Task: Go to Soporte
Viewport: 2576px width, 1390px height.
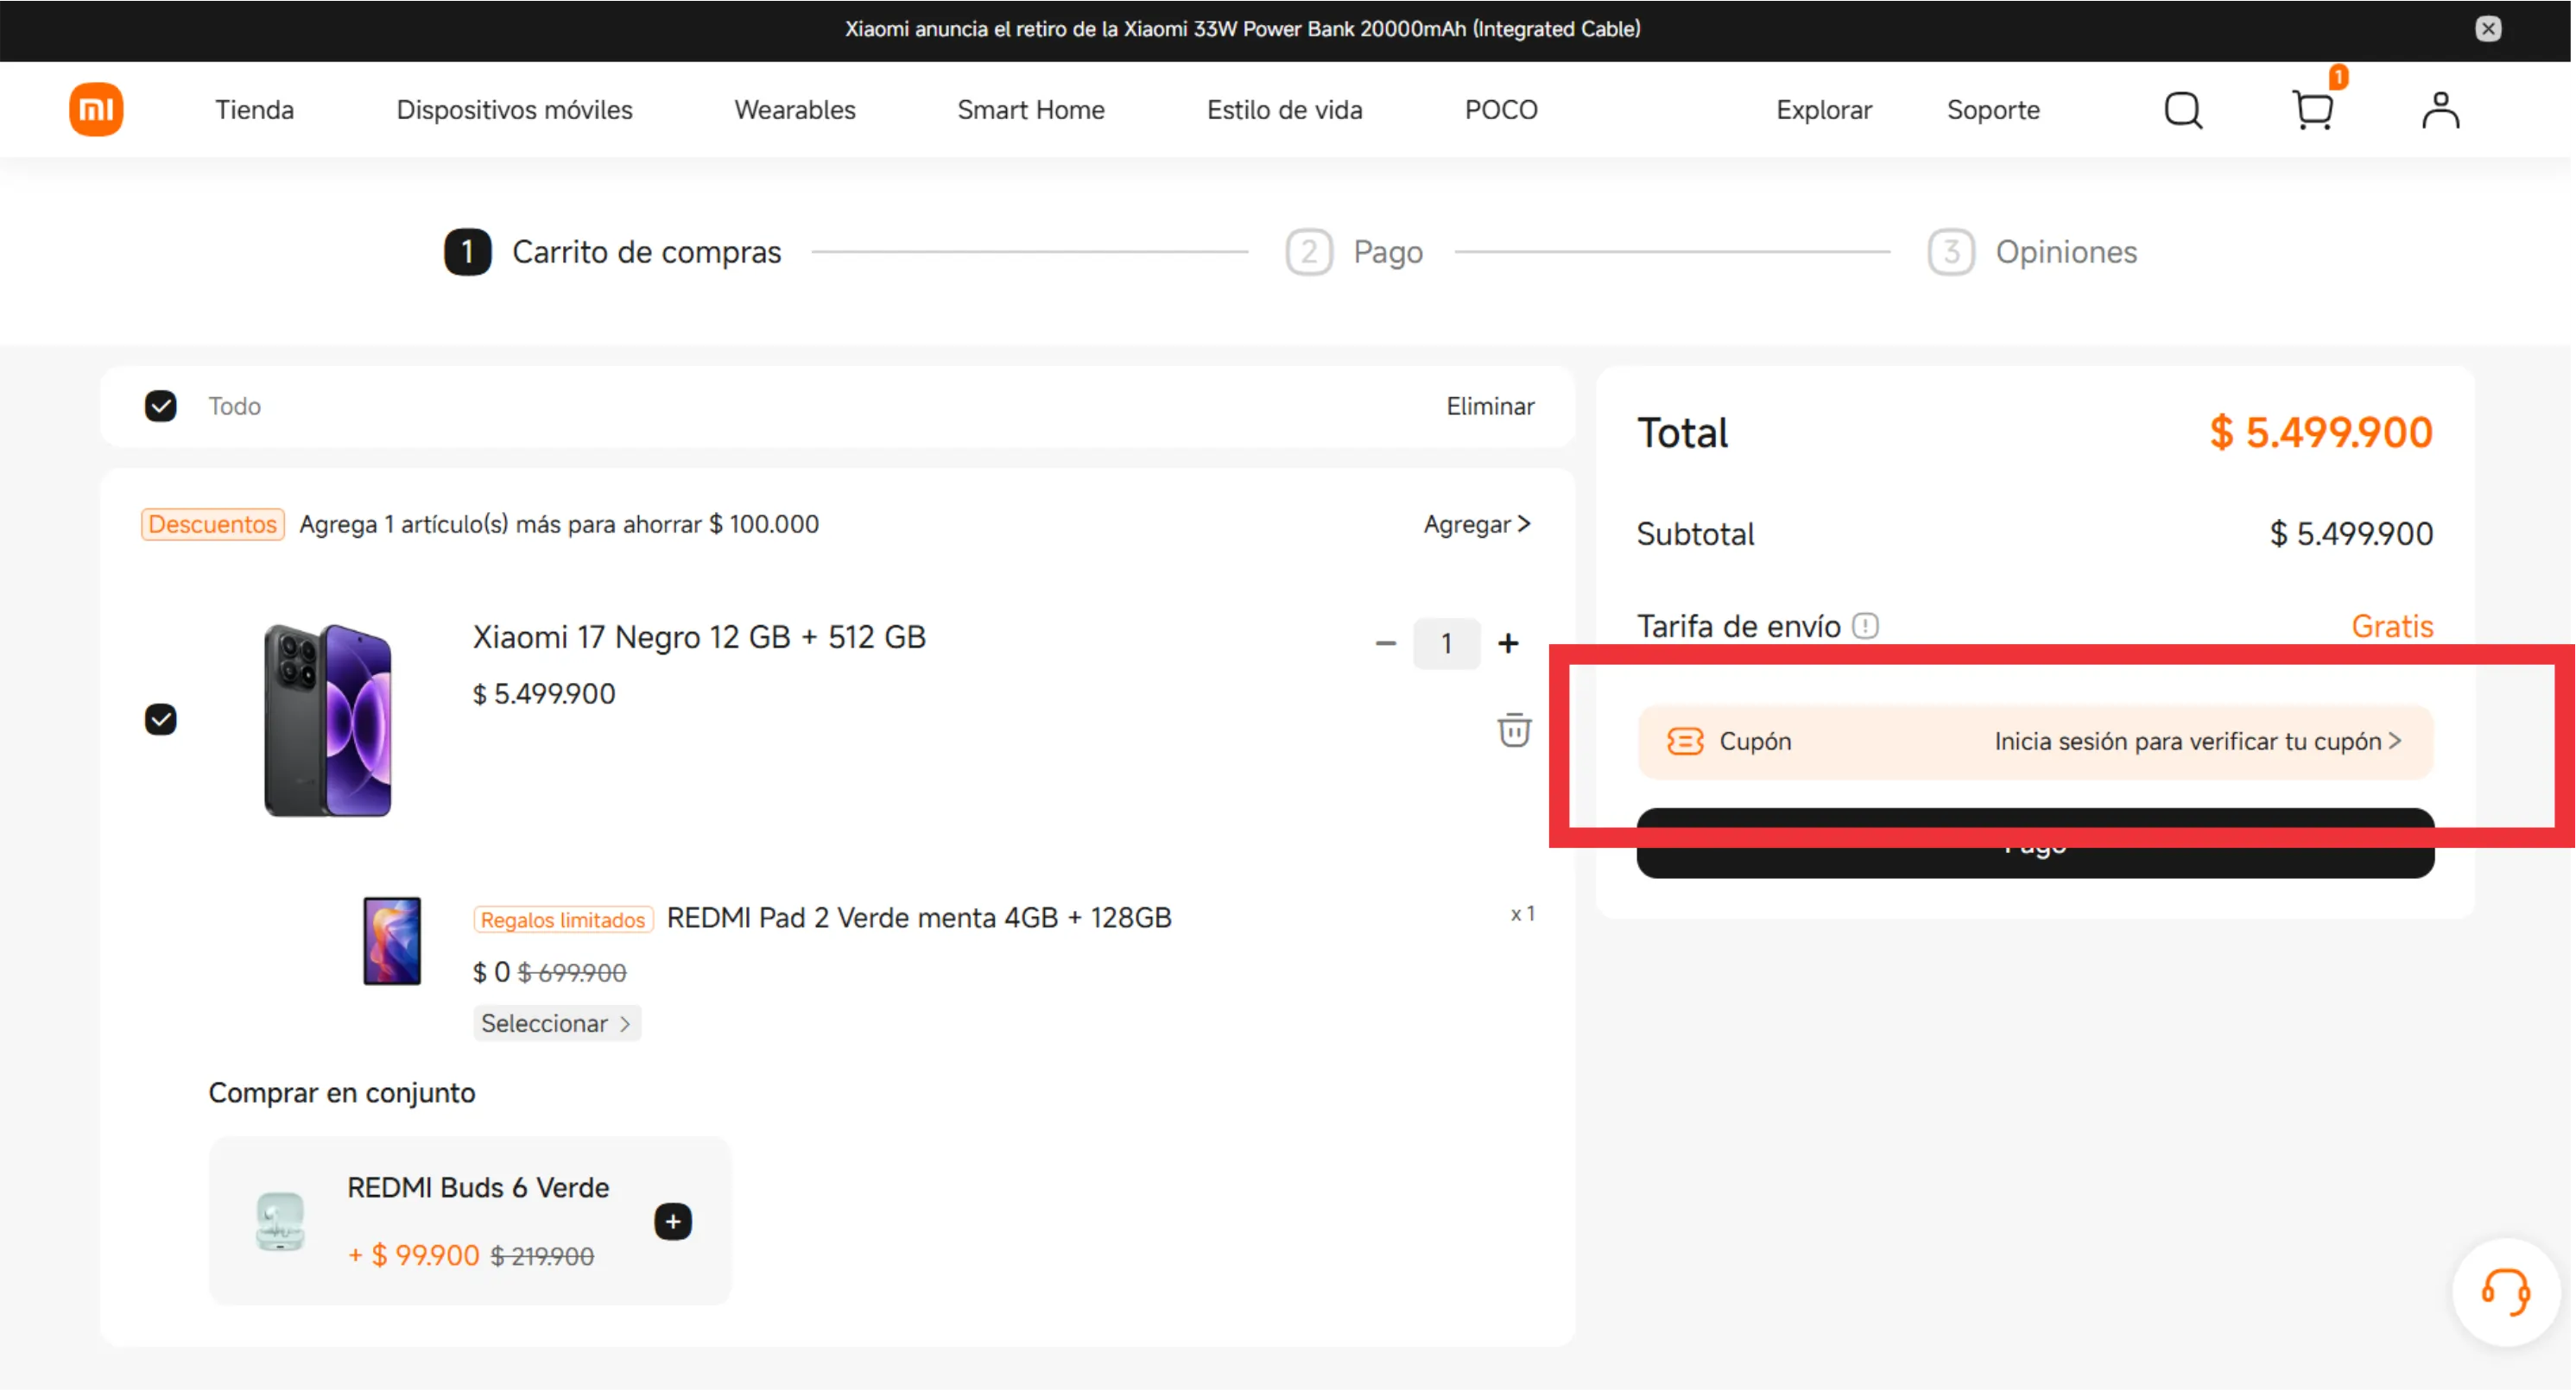Action: tap(1993, 109)
